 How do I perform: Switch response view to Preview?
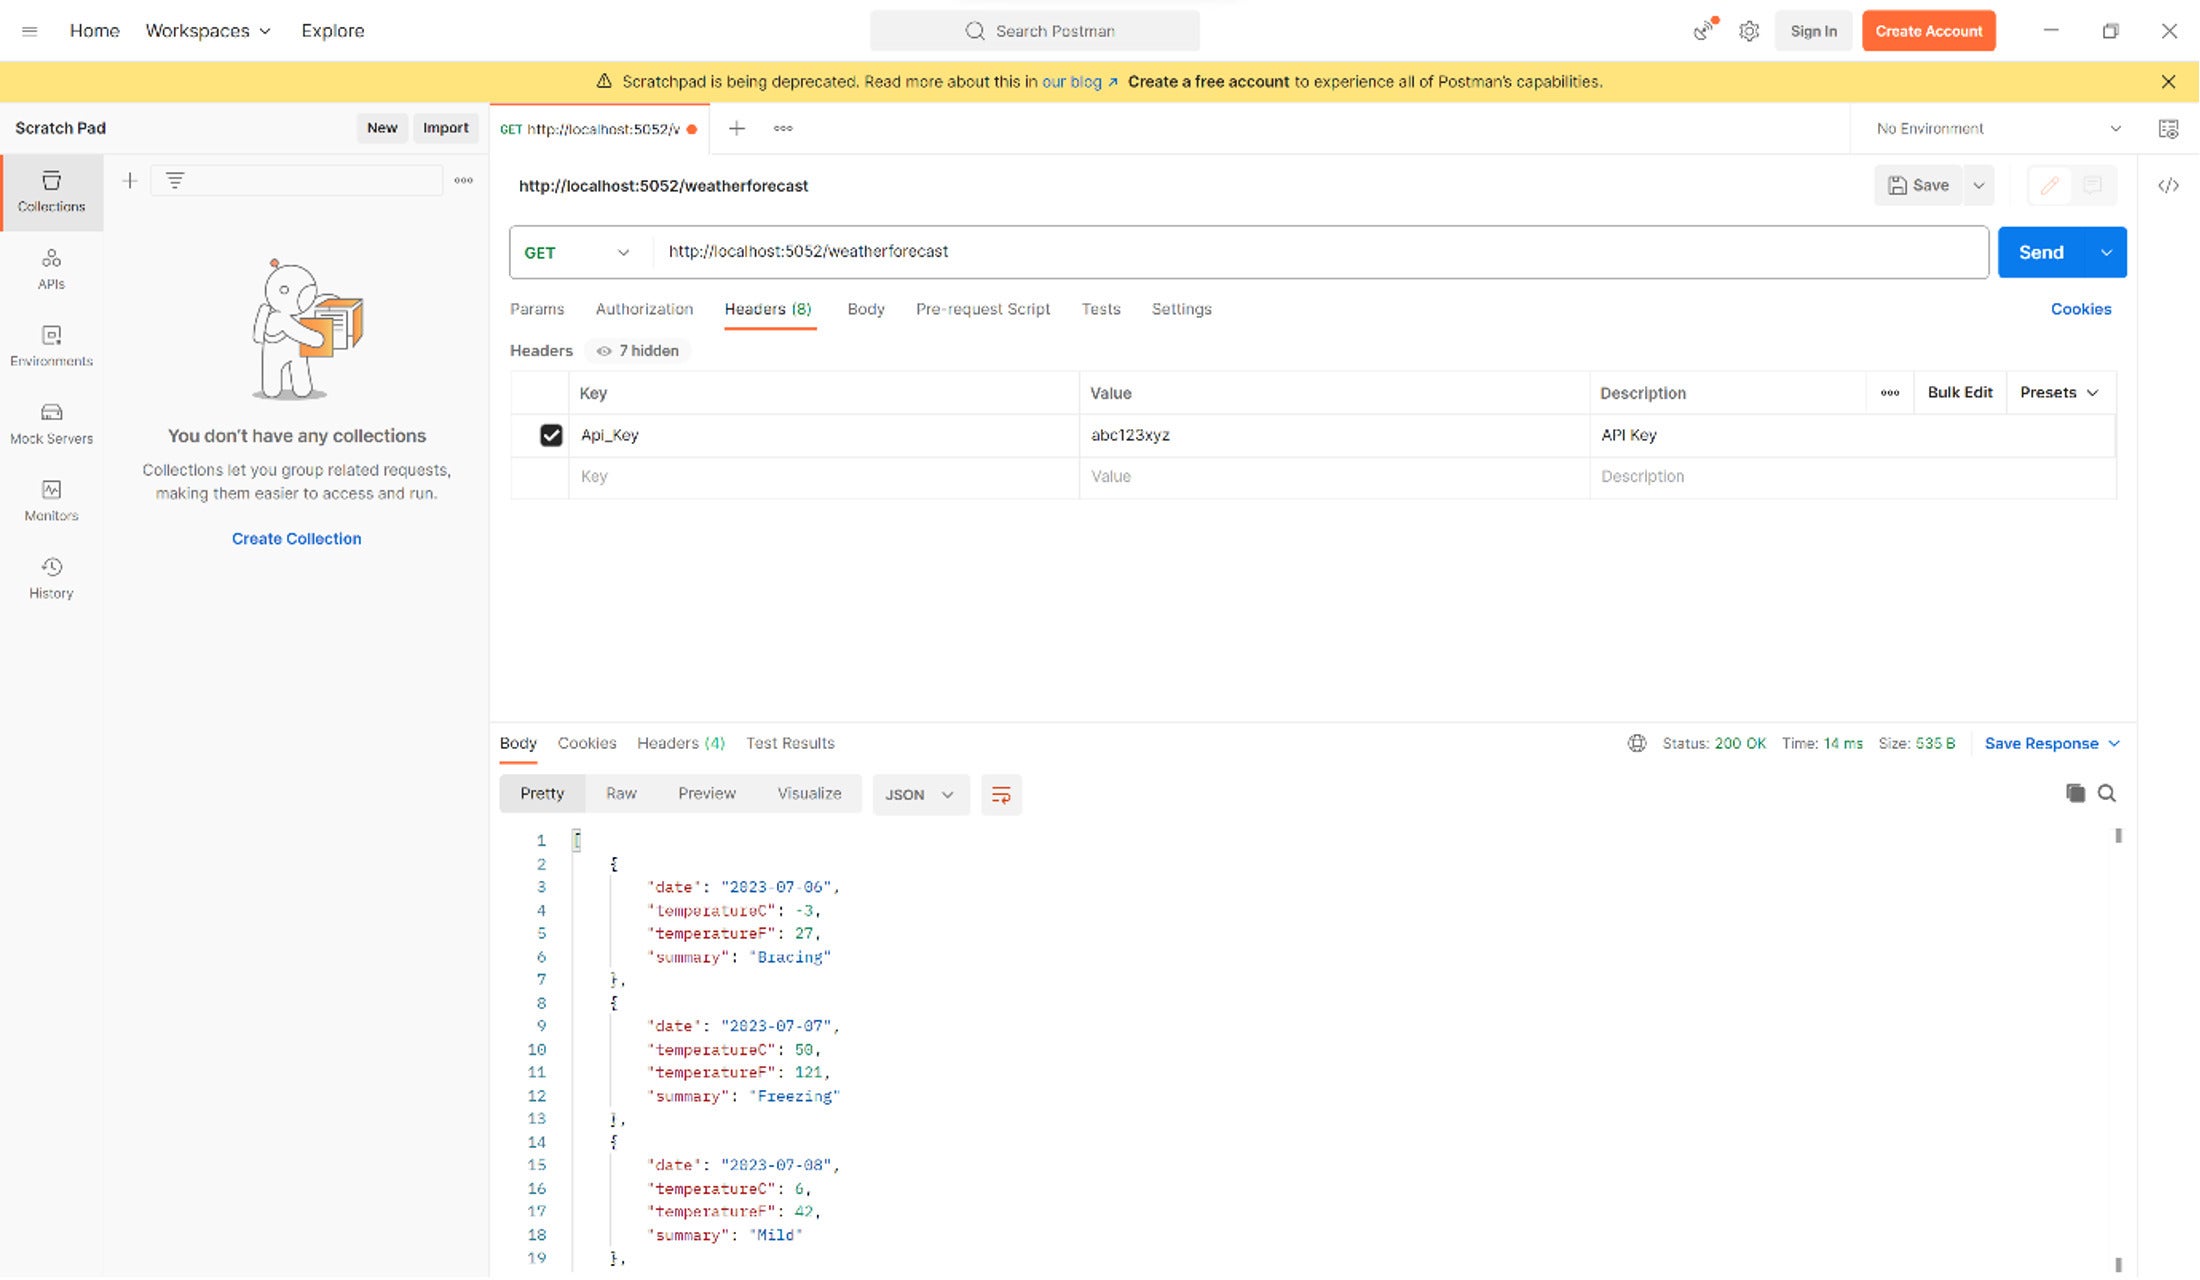(x=707, y=794)
